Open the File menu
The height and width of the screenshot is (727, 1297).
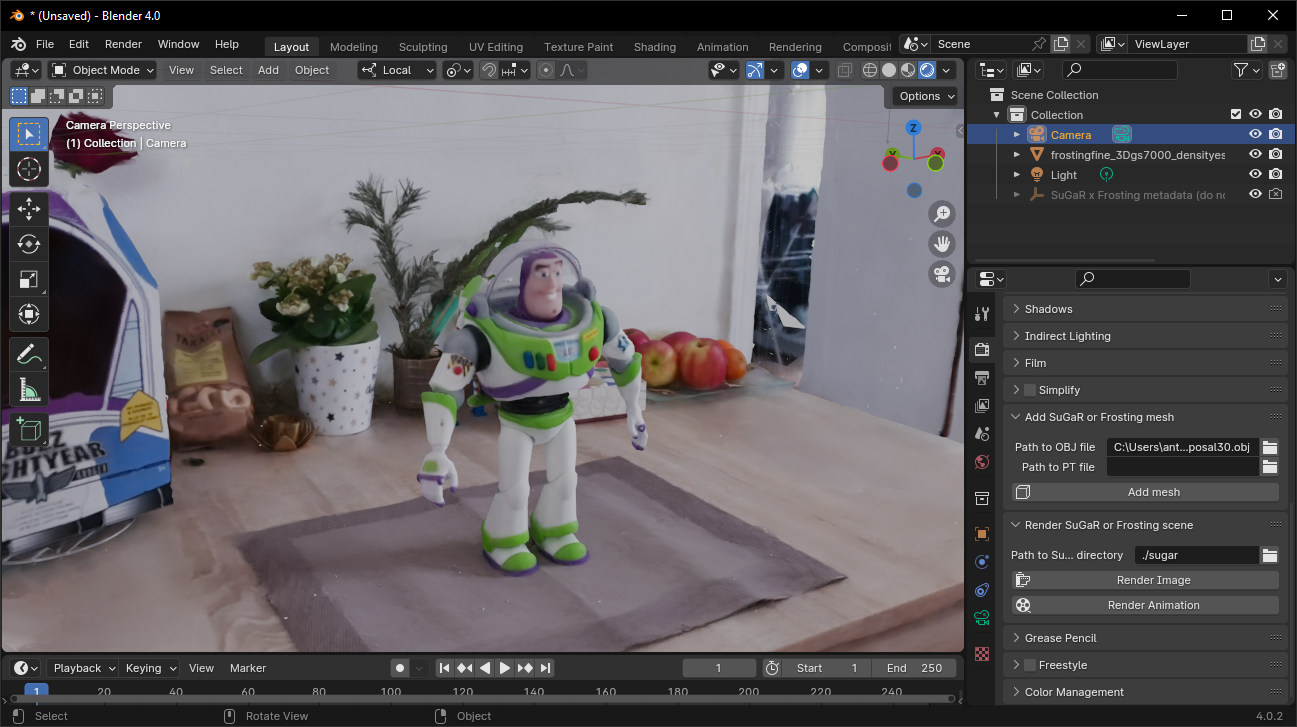click(x=45, y=44)
